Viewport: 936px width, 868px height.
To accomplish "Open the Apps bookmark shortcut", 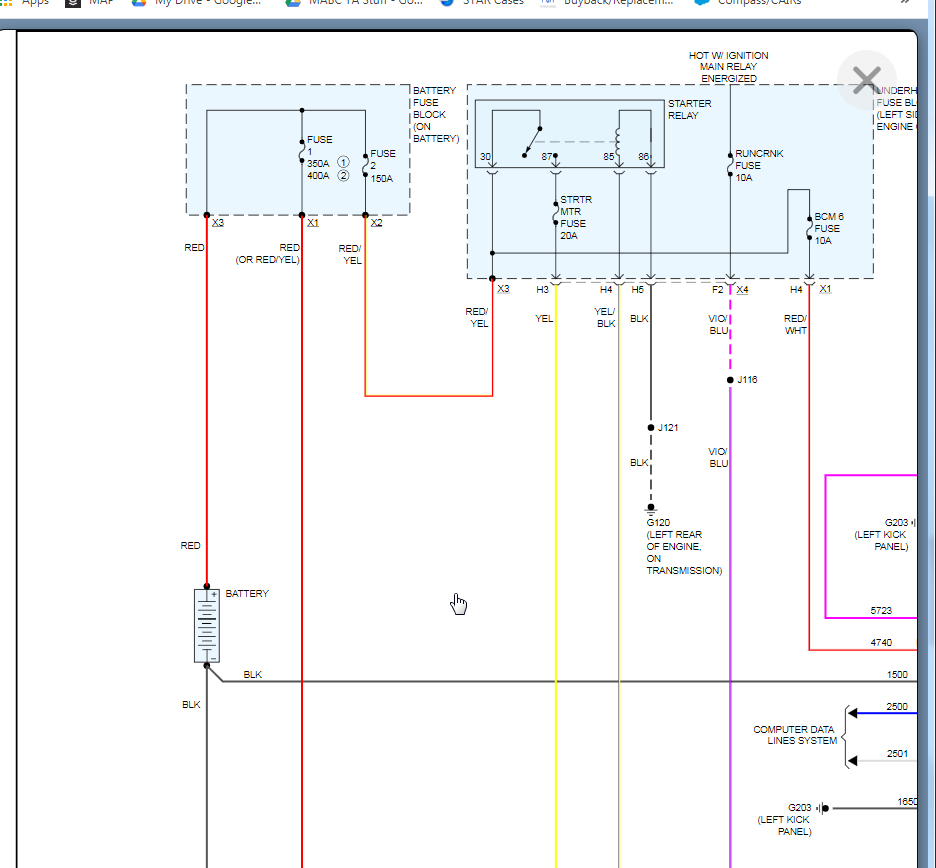I will (x=25, y=2).
